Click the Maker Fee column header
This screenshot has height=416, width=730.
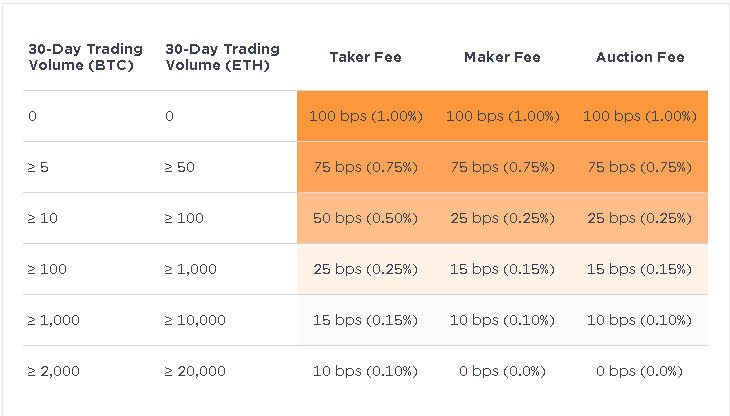[x=502, y=57]
